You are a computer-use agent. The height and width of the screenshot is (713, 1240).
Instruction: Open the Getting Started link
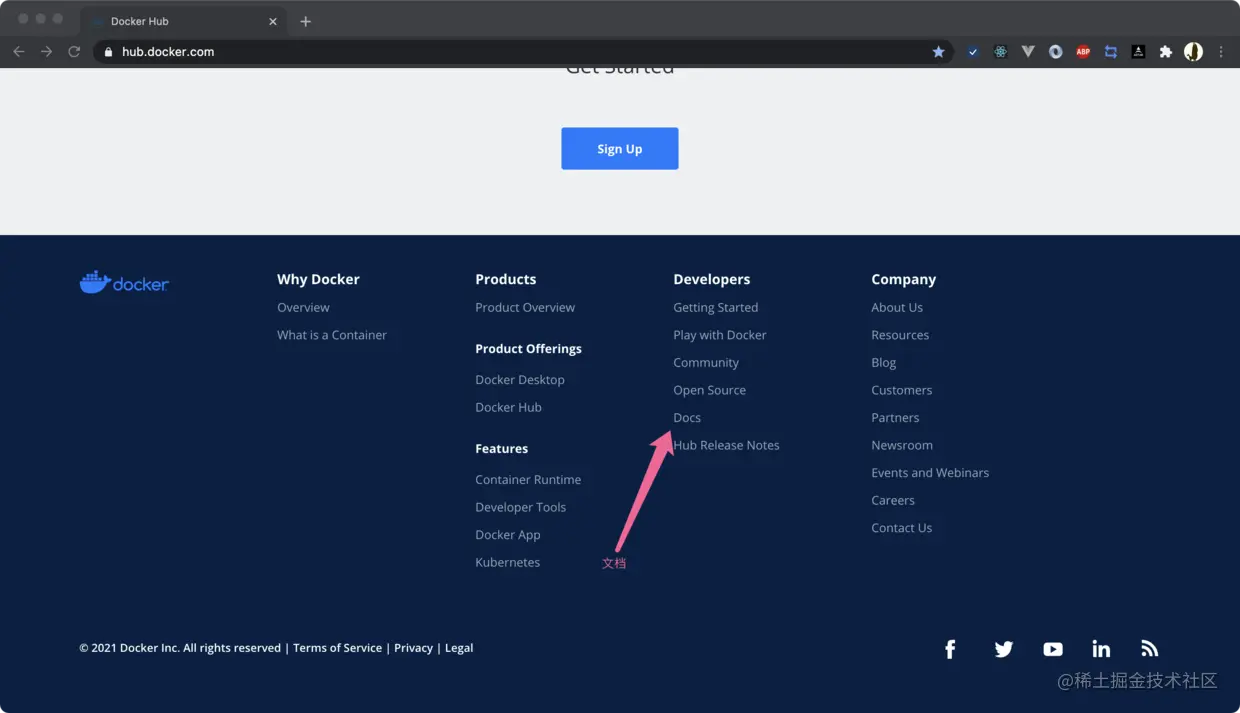pos(716,307)
